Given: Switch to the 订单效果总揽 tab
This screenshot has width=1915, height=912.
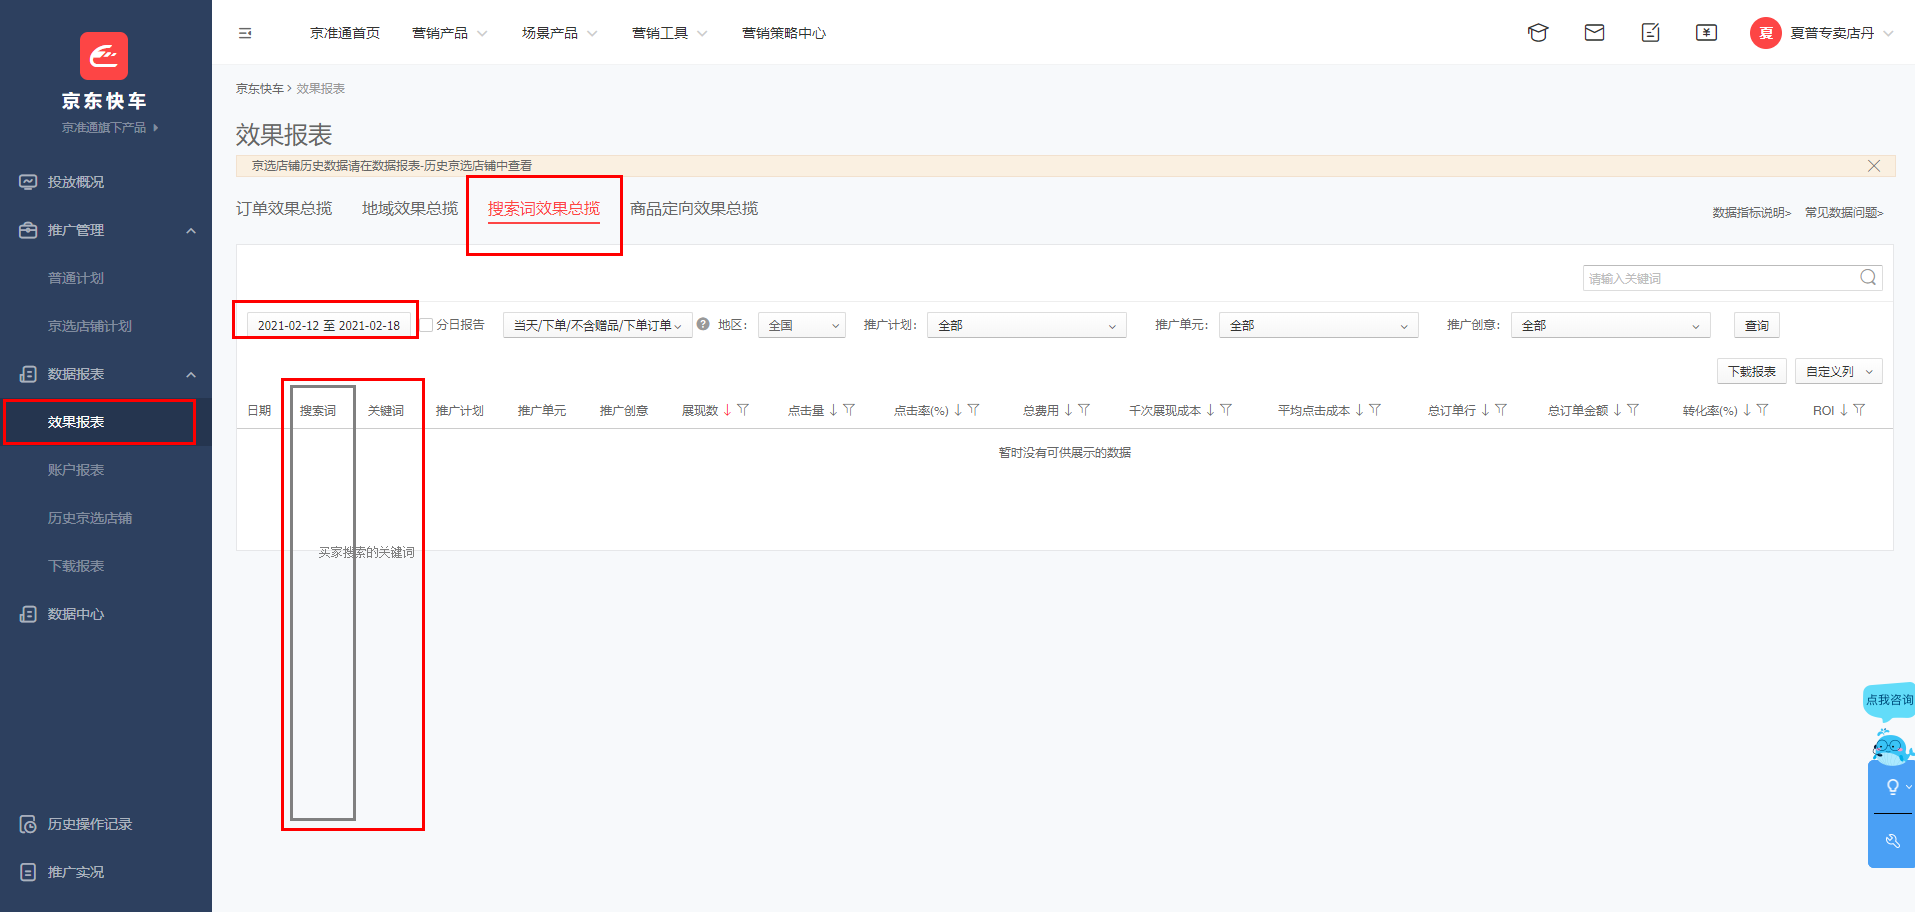Looking at the screenshot, I should point(284,208).
